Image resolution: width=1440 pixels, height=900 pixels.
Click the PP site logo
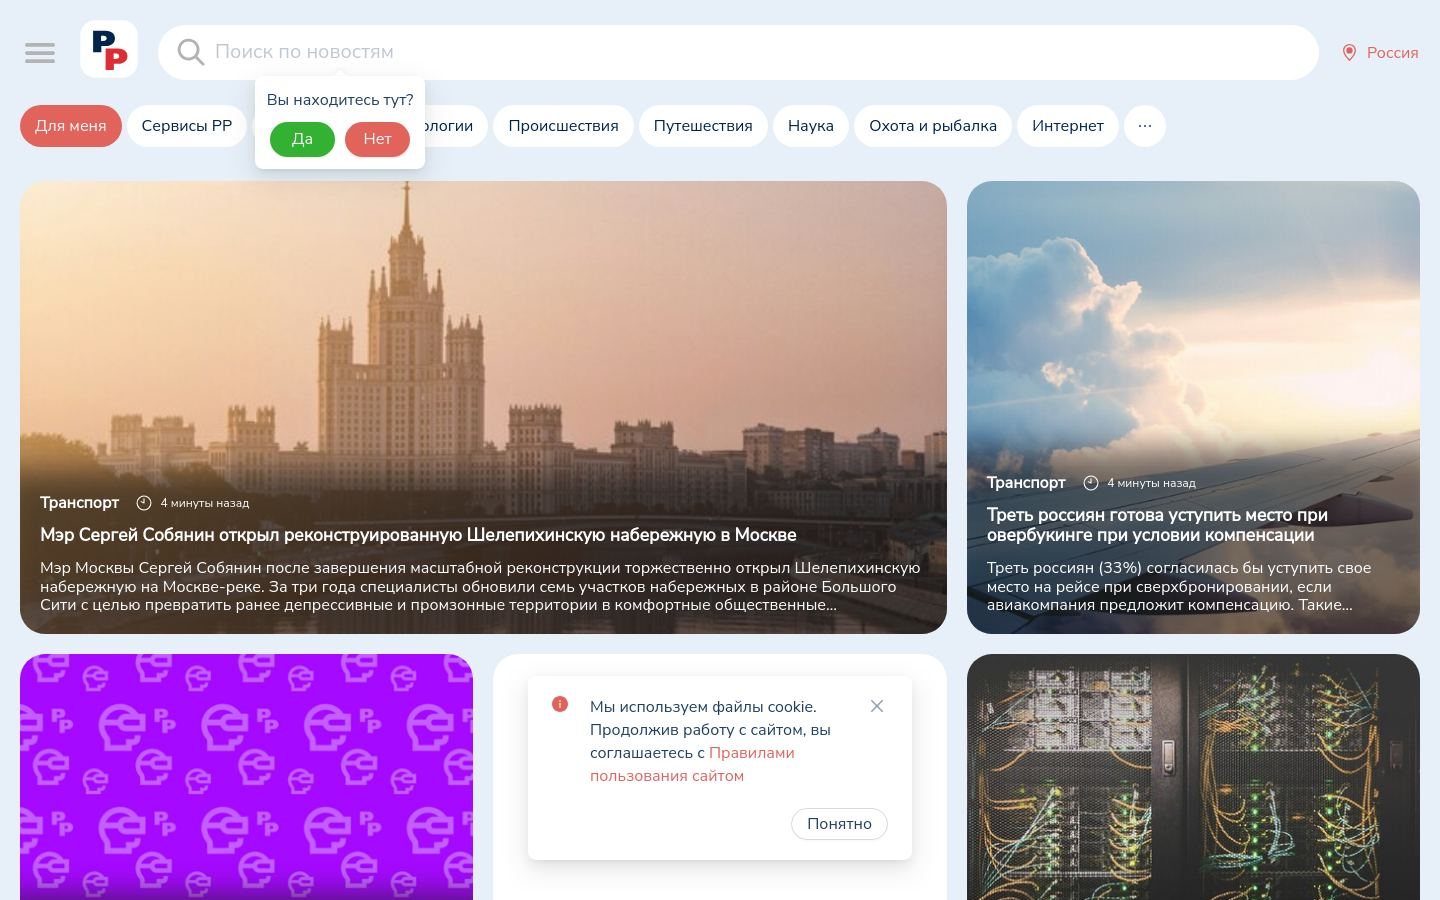109,49
